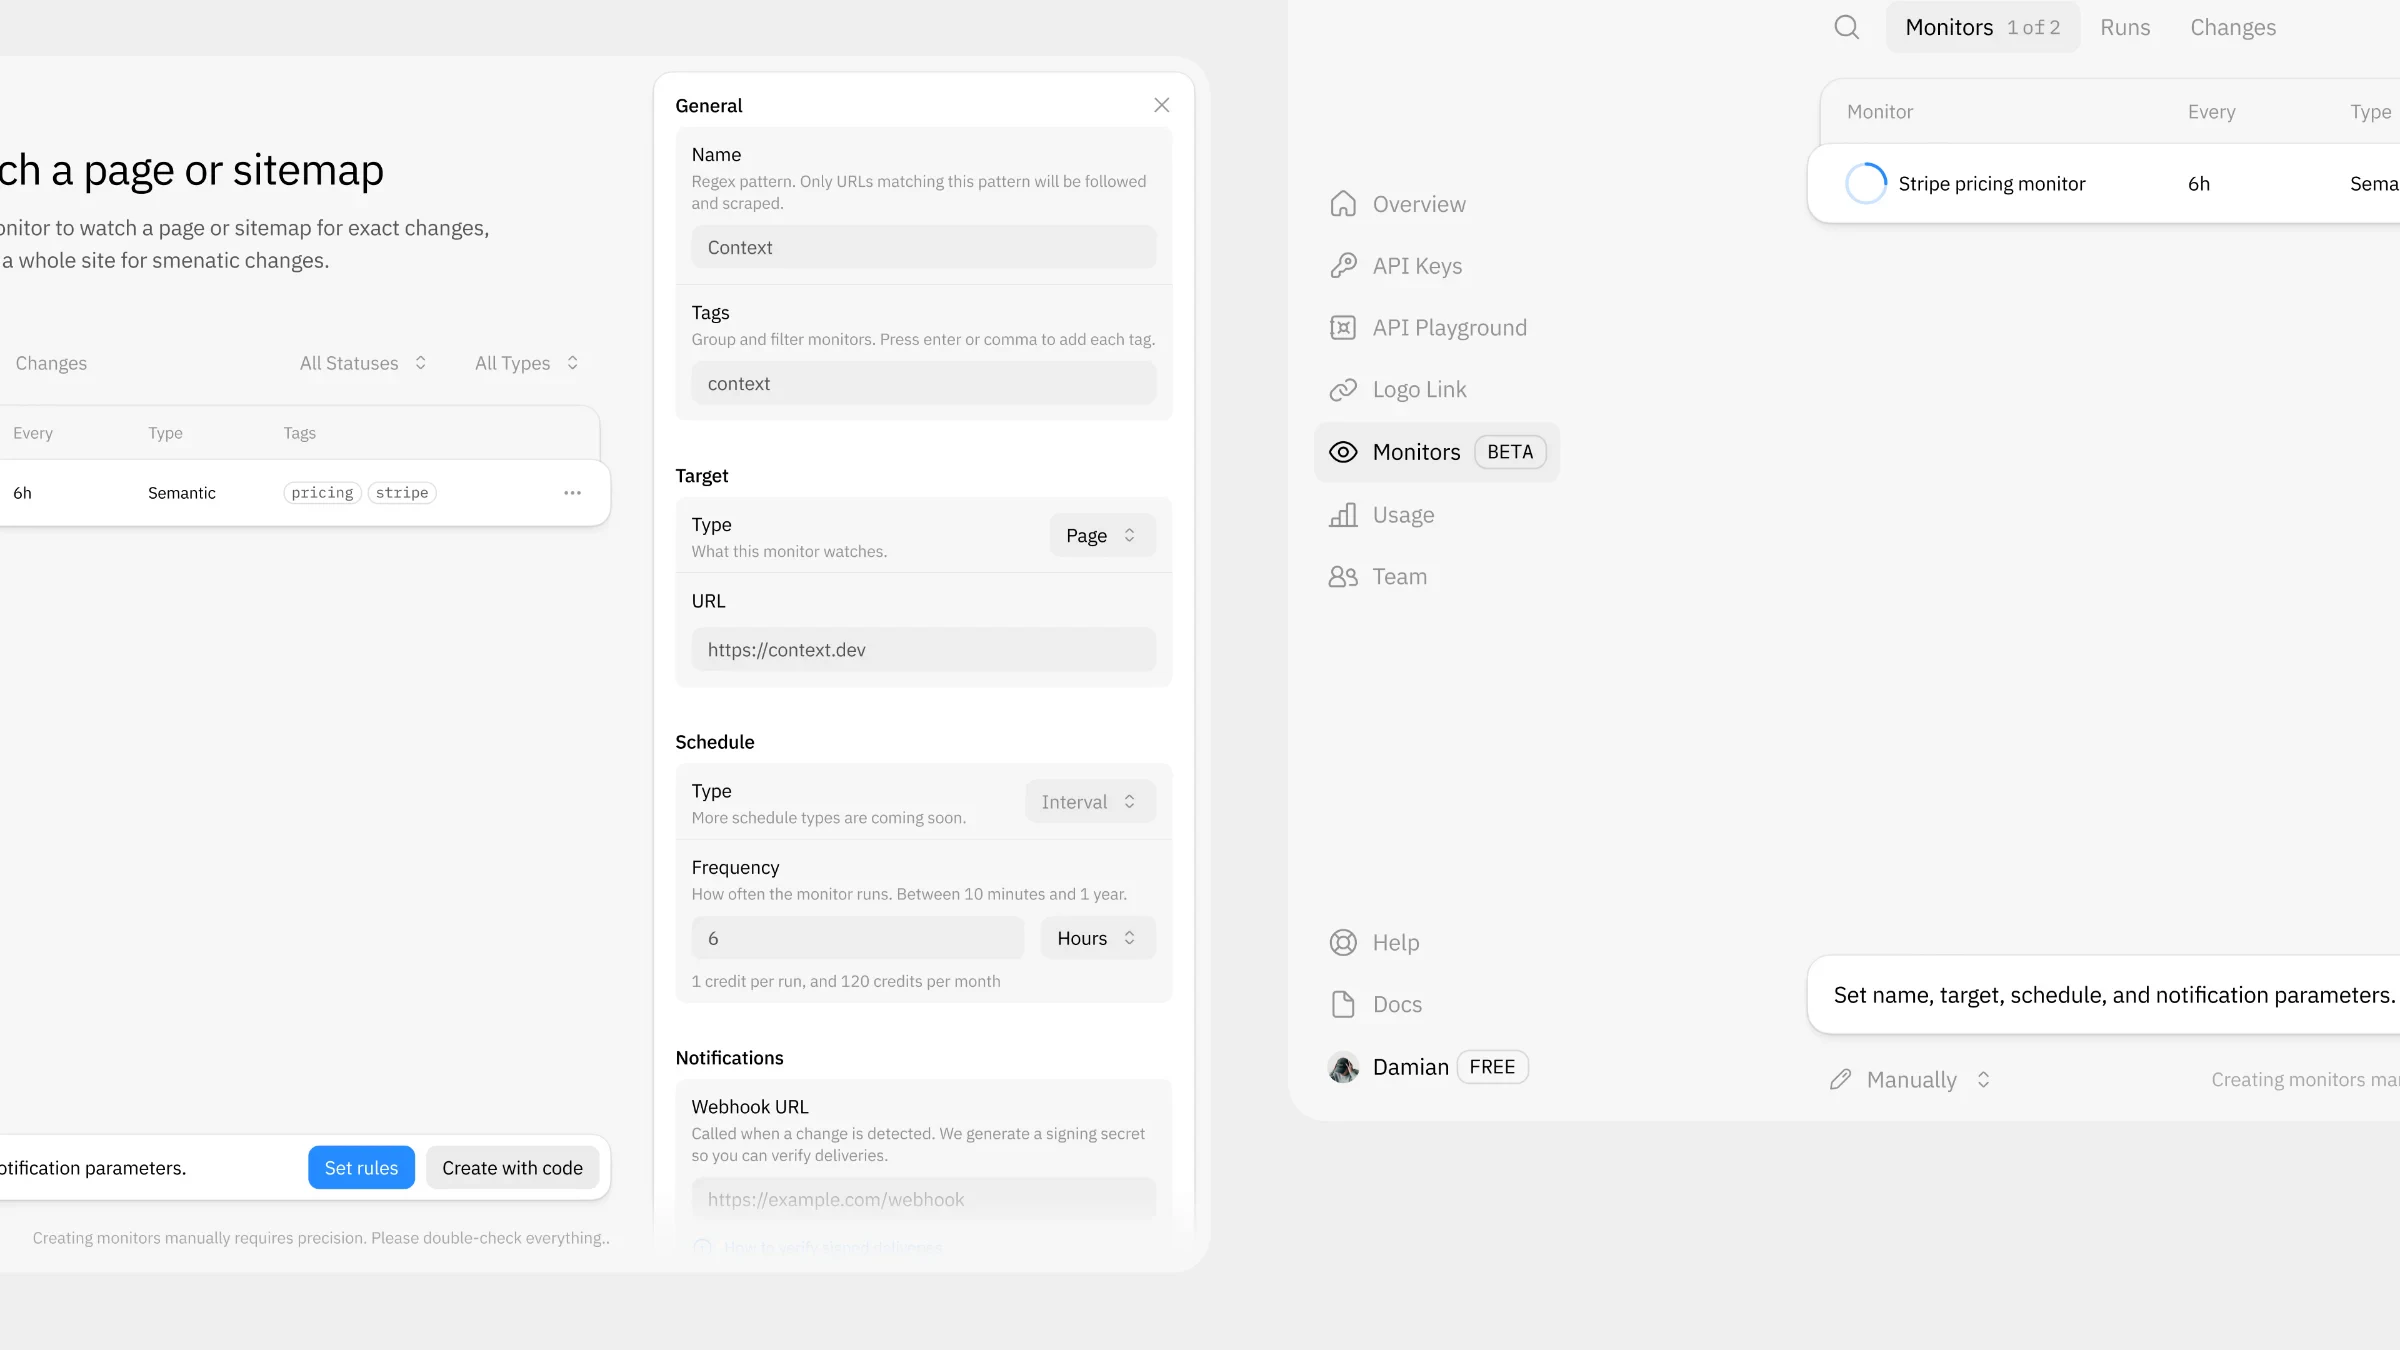Click the loading spinner on Stripe pricing monitor

1865,184
